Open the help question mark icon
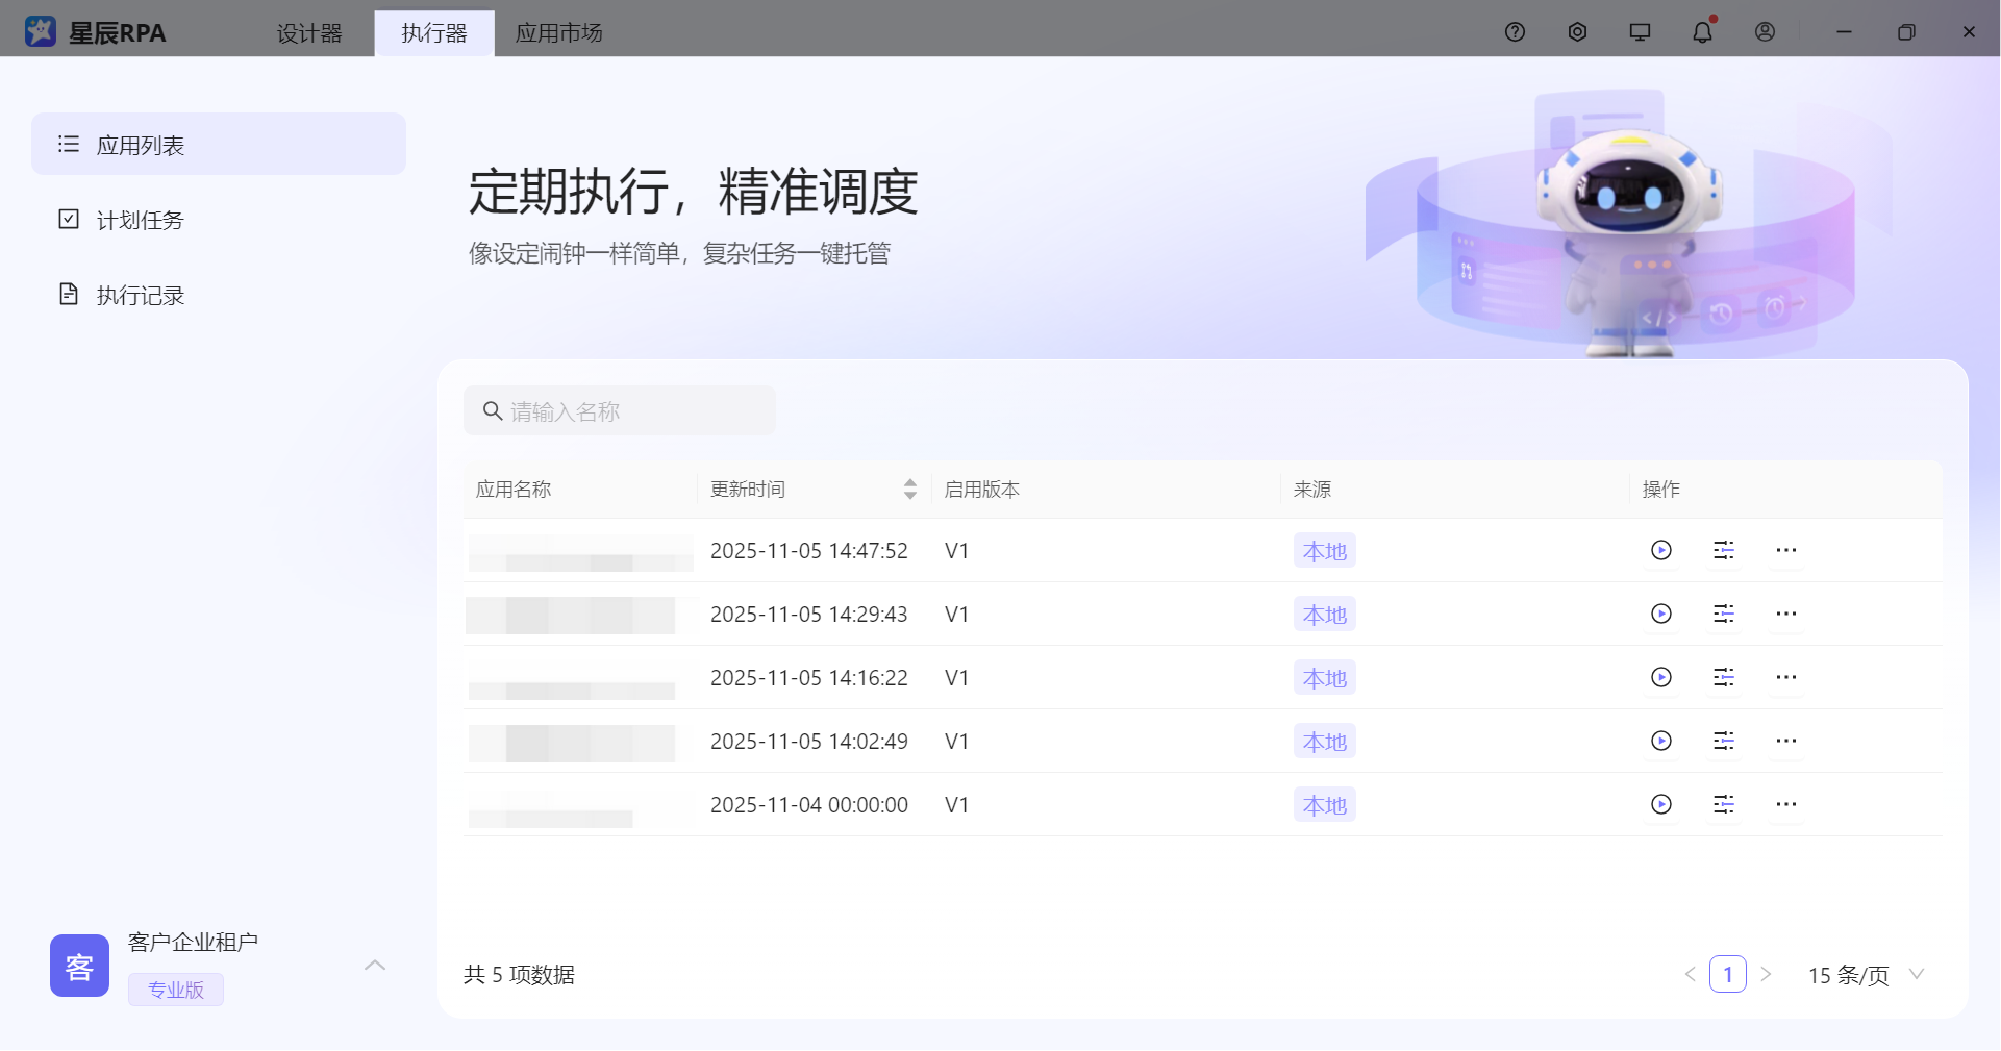The width and height of the screenshot is (2001, 1051). [1514, 32]
